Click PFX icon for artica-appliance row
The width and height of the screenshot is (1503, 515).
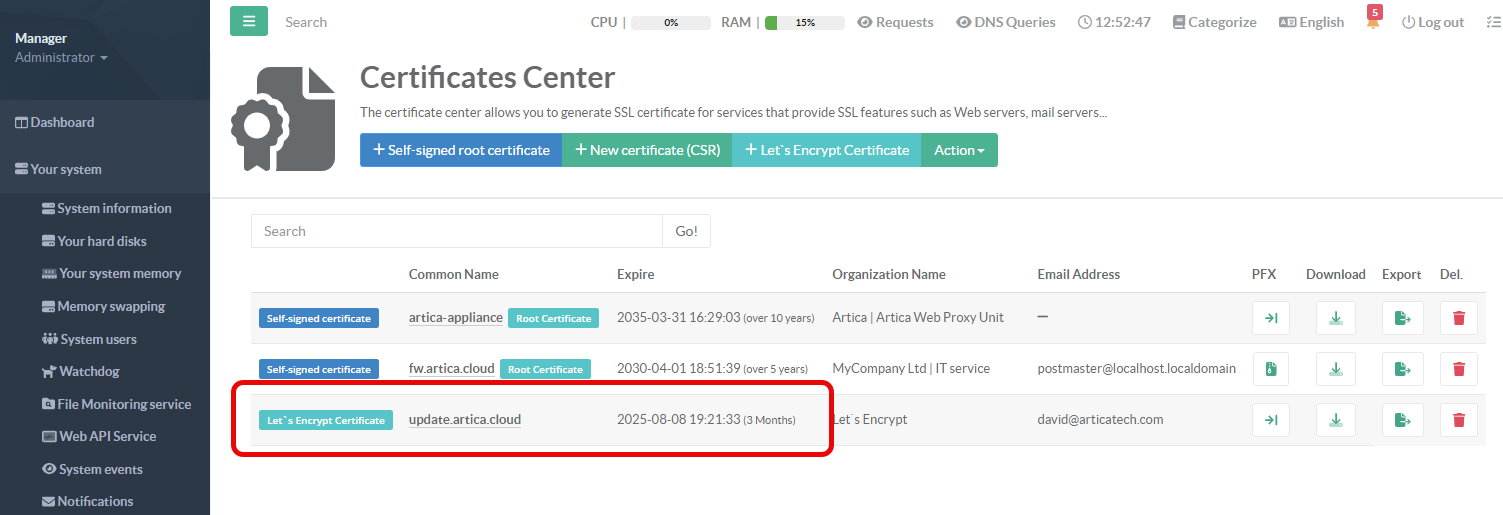[1270, 318]
